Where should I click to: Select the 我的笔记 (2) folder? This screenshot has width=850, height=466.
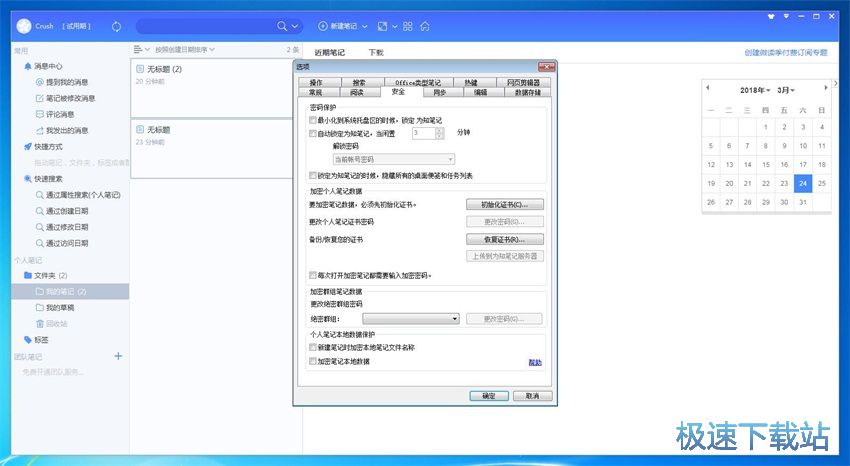[70, 292]
